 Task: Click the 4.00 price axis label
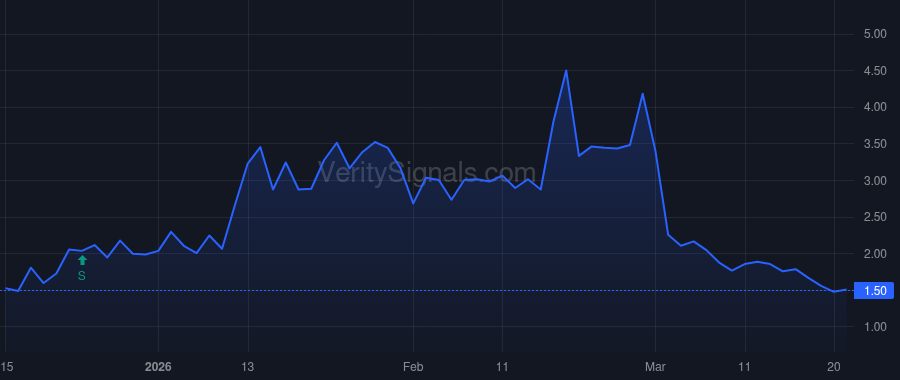coord(875,107)
